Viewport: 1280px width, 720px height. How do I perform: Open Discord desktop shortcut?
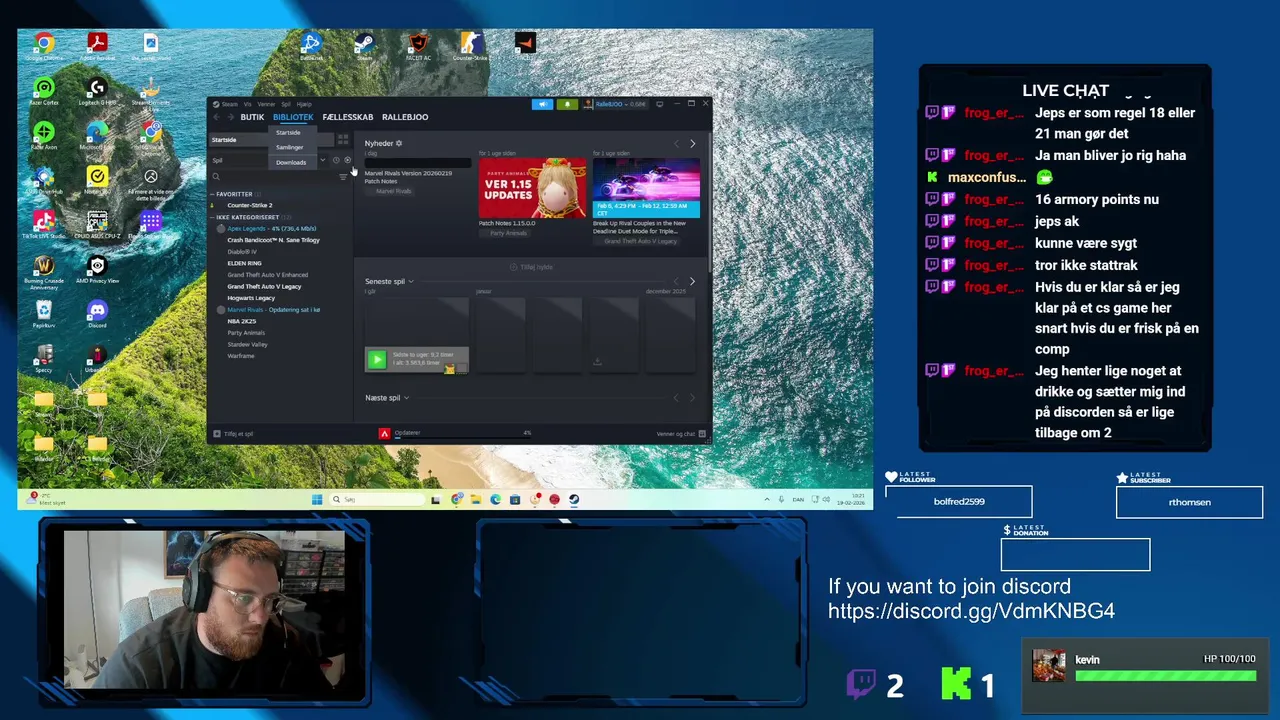click(x=97, y=310)
